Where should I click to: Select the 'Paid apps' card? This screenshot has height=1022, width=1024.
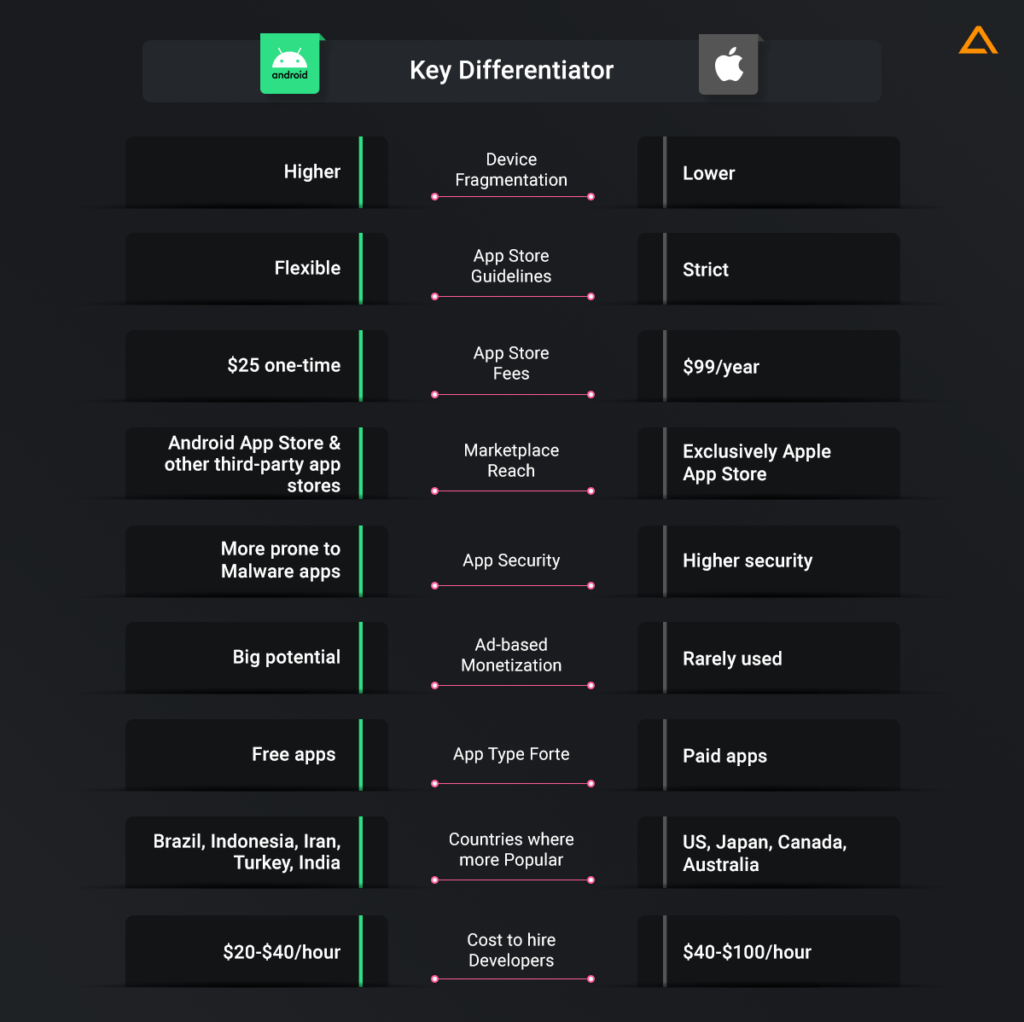769,755
